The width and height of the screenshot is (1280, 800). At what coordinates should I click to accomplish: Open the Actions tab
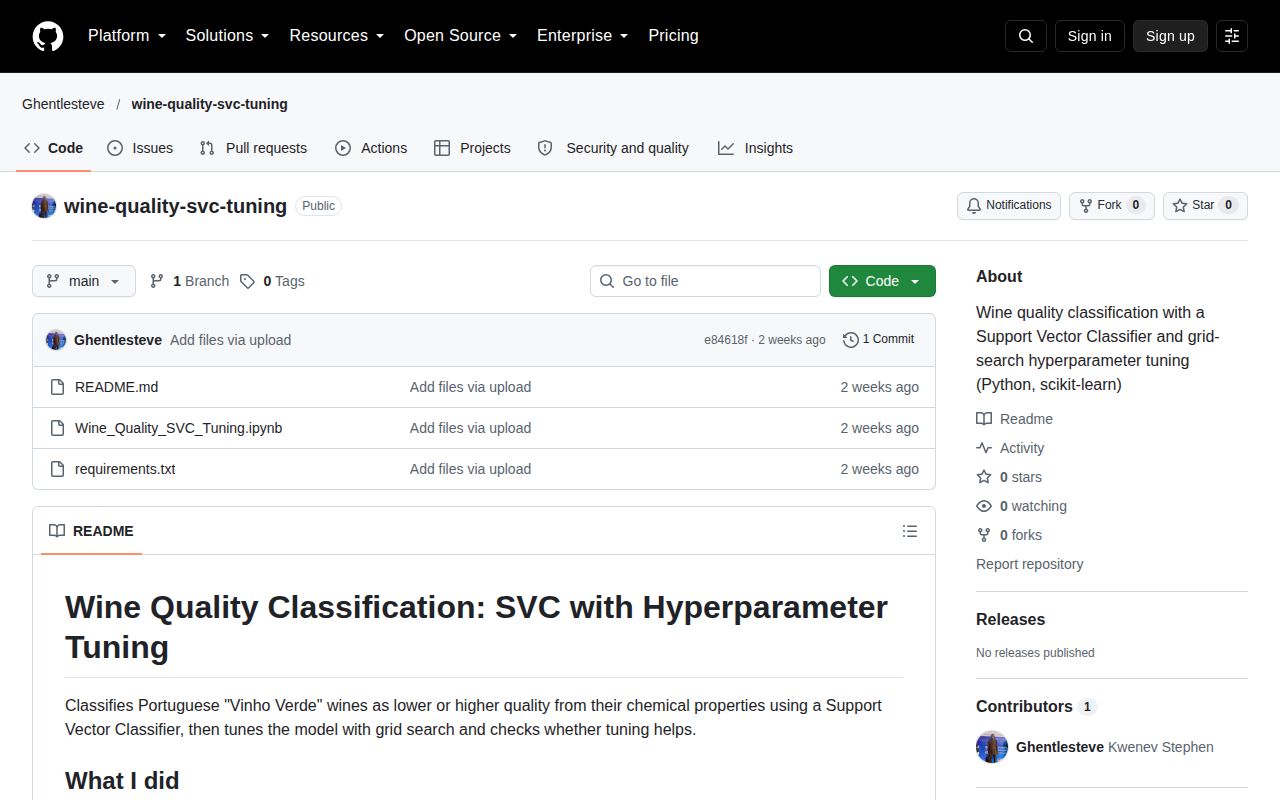pyautogui.click(x=371, y=148)
